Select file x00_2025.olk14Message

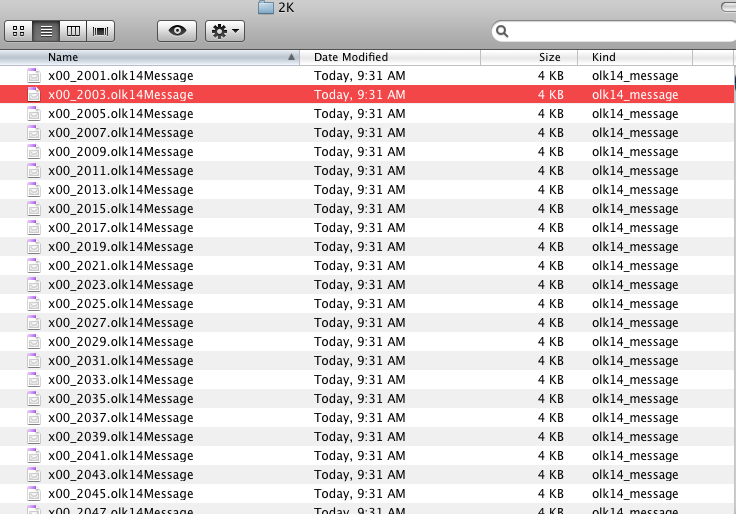[x=366, y=304]
